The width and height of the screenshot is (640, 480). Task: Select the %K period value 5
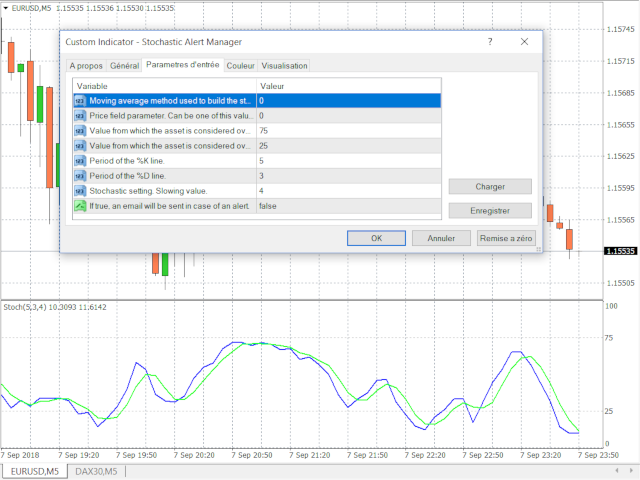point(349,161)
